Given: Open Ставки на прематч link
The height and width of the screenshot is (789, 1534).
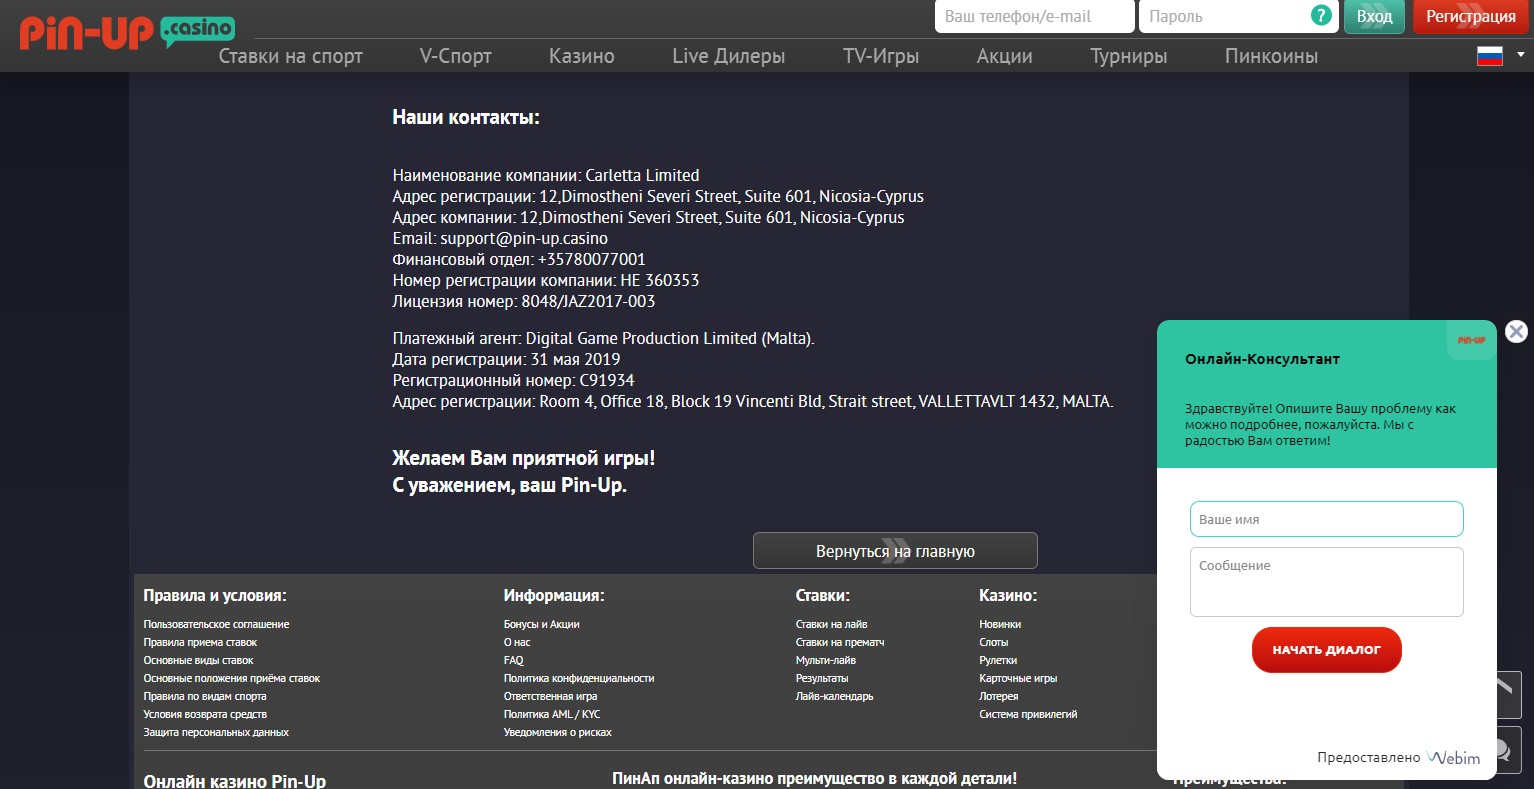Looking at the screenshot, I should [840, 642].
